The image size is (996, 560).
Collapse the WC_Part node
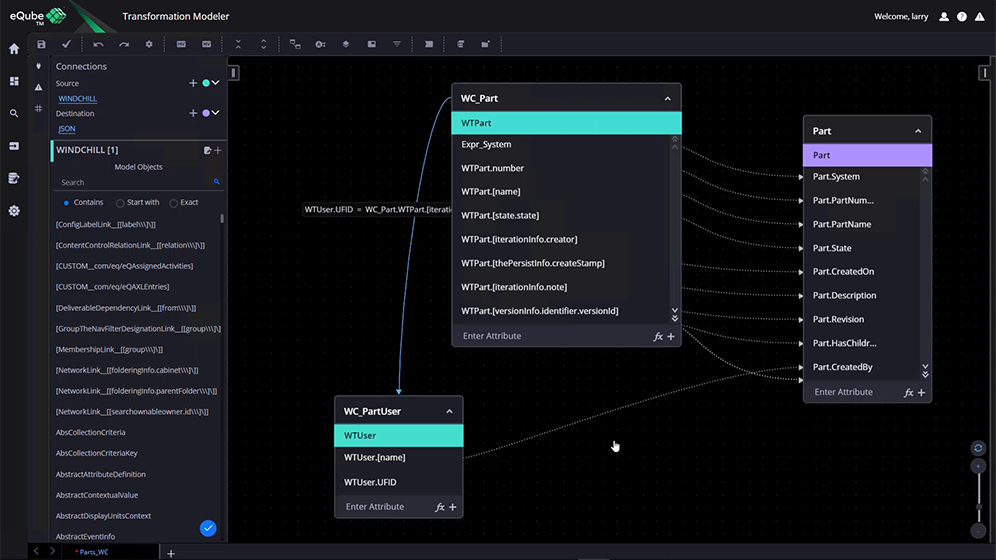coord(668,98)
